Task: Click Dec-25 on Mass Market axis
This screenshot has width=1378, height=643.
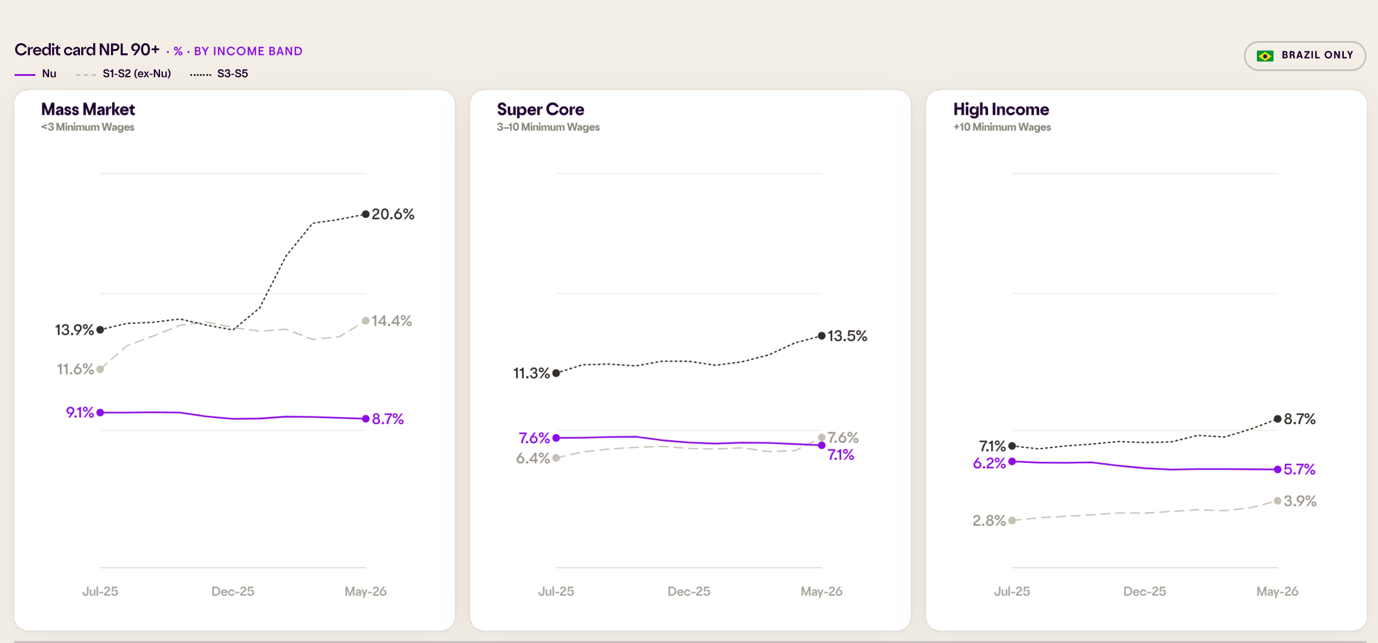Action: (233, 591)
